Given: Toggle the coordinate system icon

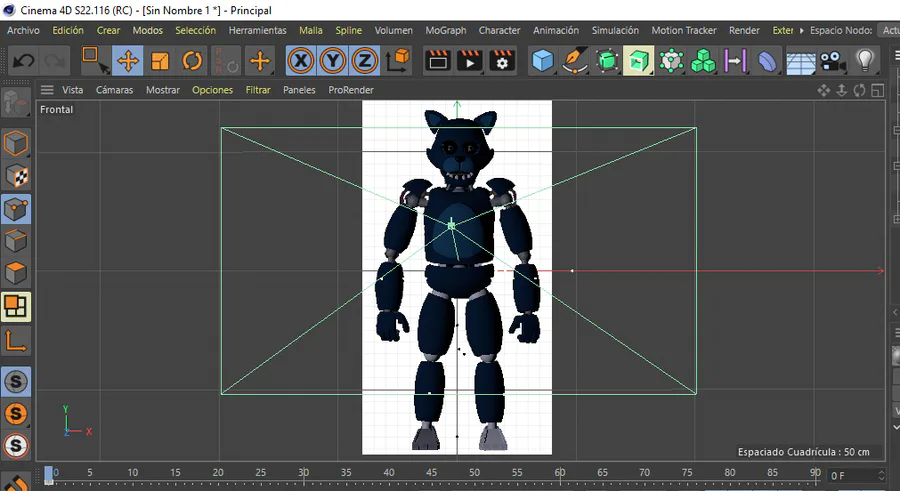Looking at the screenshot, I should (x=397, y=61).
